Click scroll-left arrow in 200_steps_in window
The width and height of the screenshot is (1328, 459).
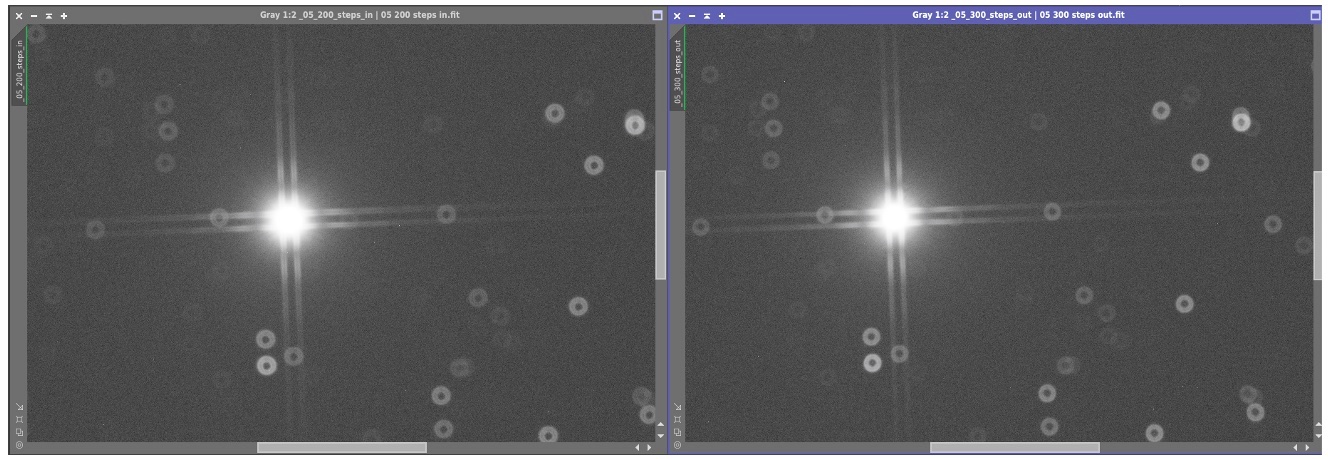coord(637,447)
